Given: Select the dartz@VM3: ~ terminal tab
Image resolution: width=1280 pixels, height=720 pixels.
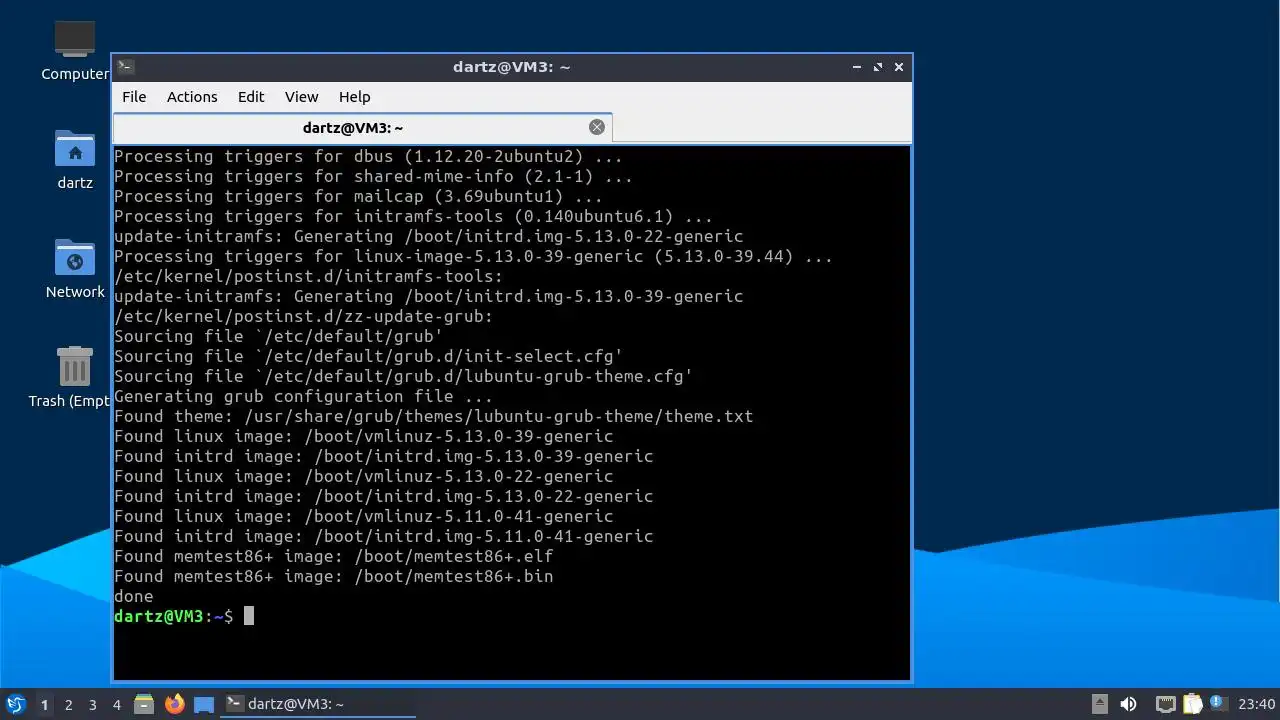Looking at the screenshot, I should (362, 127).
